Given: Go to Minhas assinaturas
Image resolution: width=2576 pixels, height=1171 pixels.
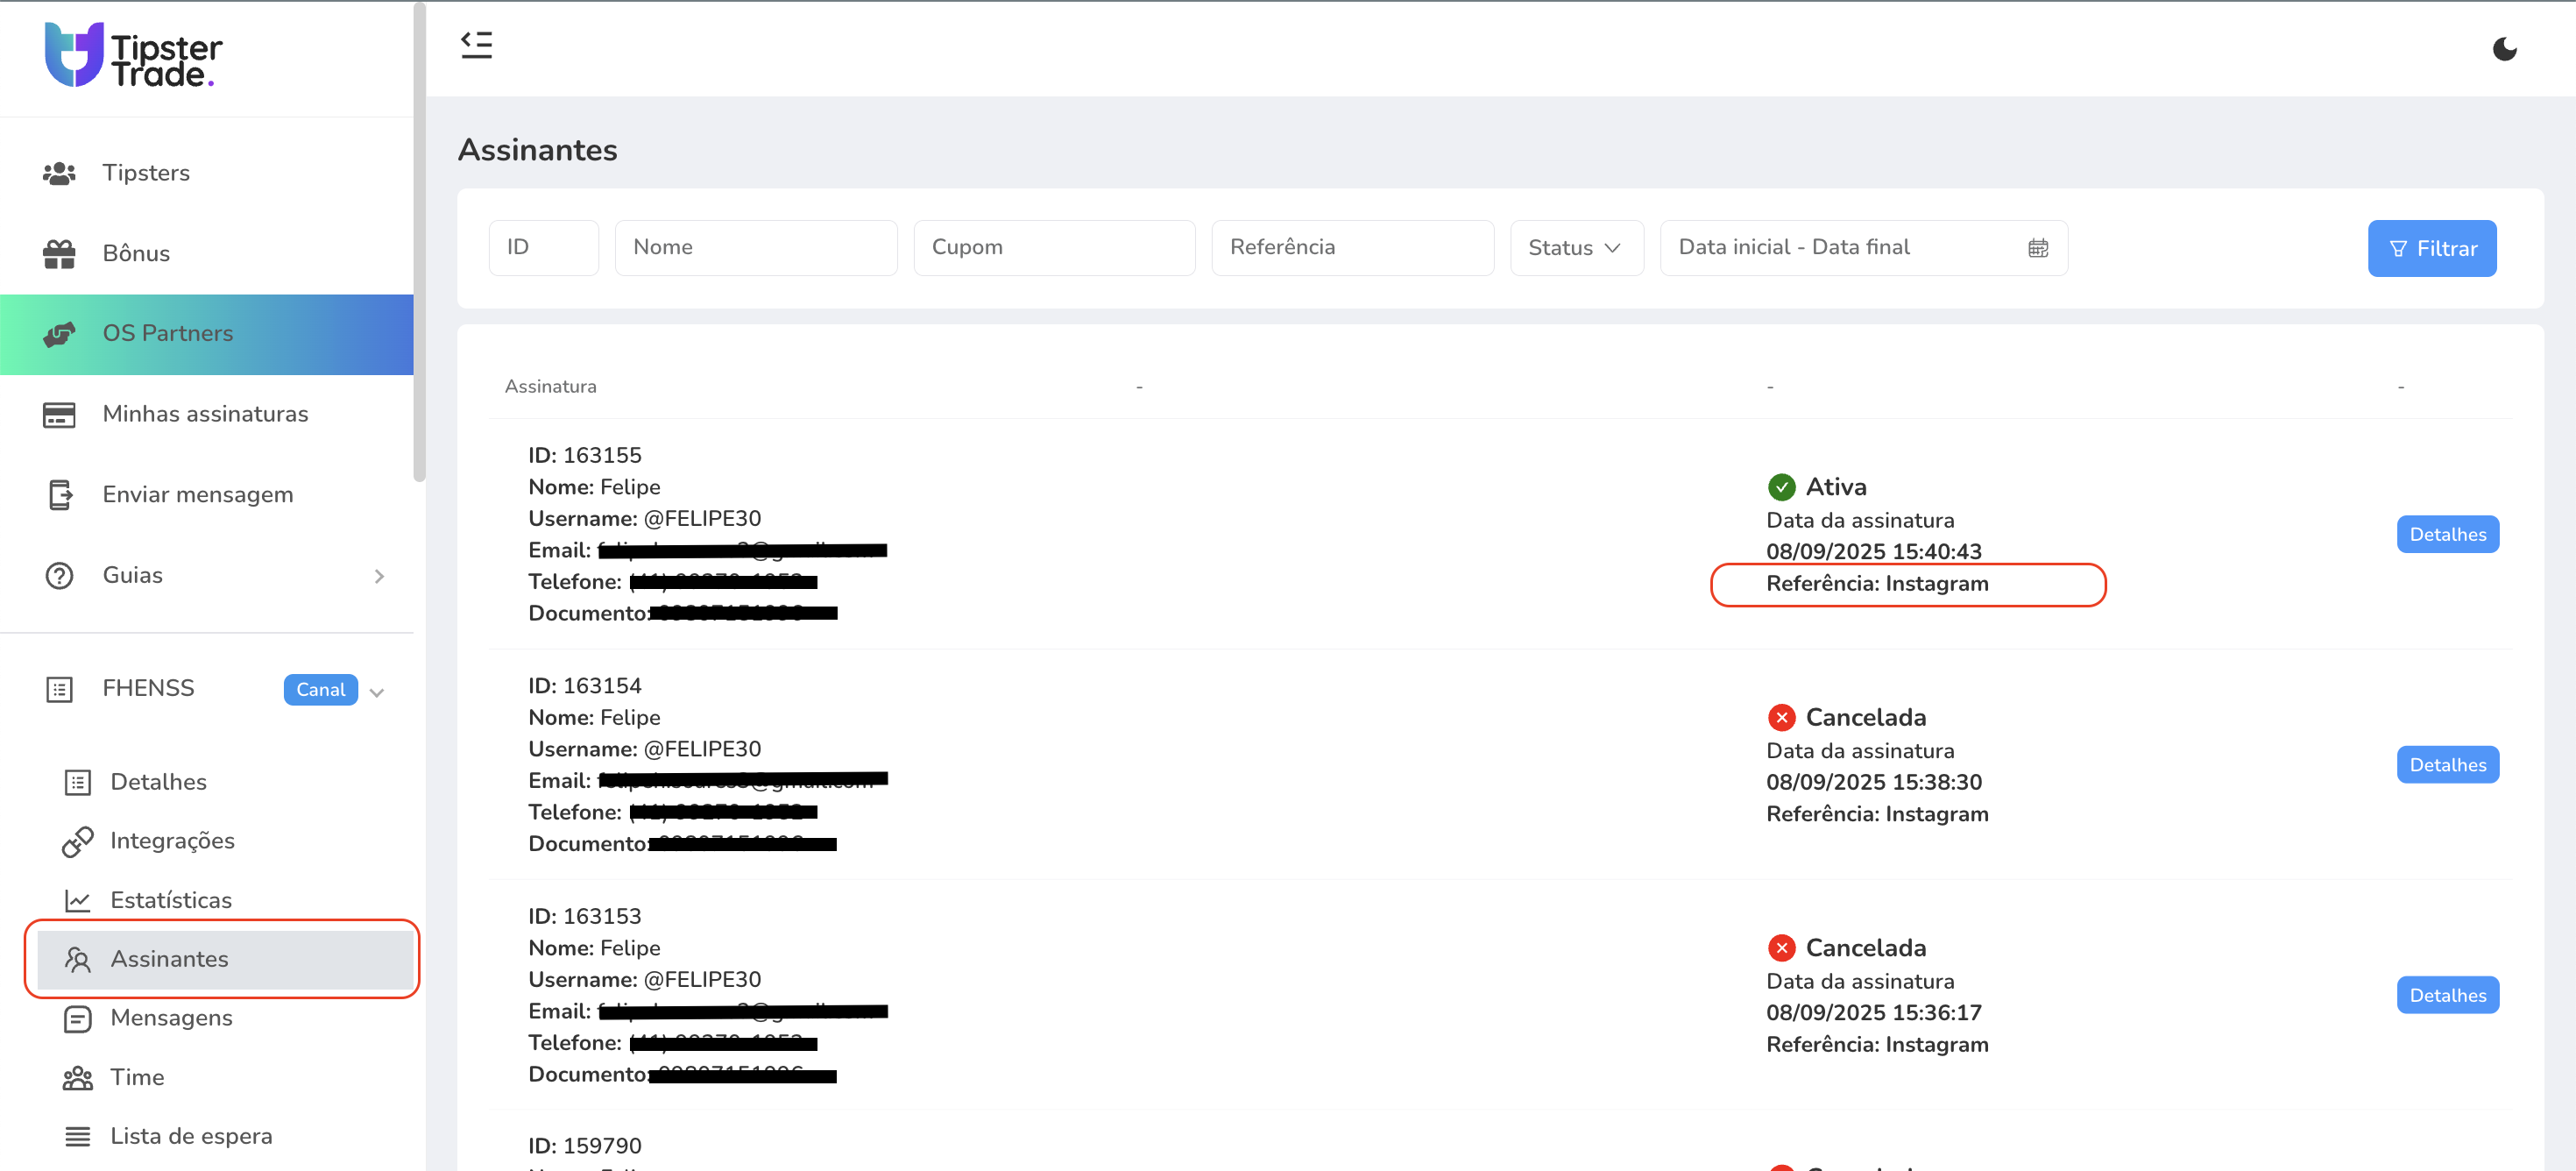Looking at the screenshot, I should tap(206, 414).
